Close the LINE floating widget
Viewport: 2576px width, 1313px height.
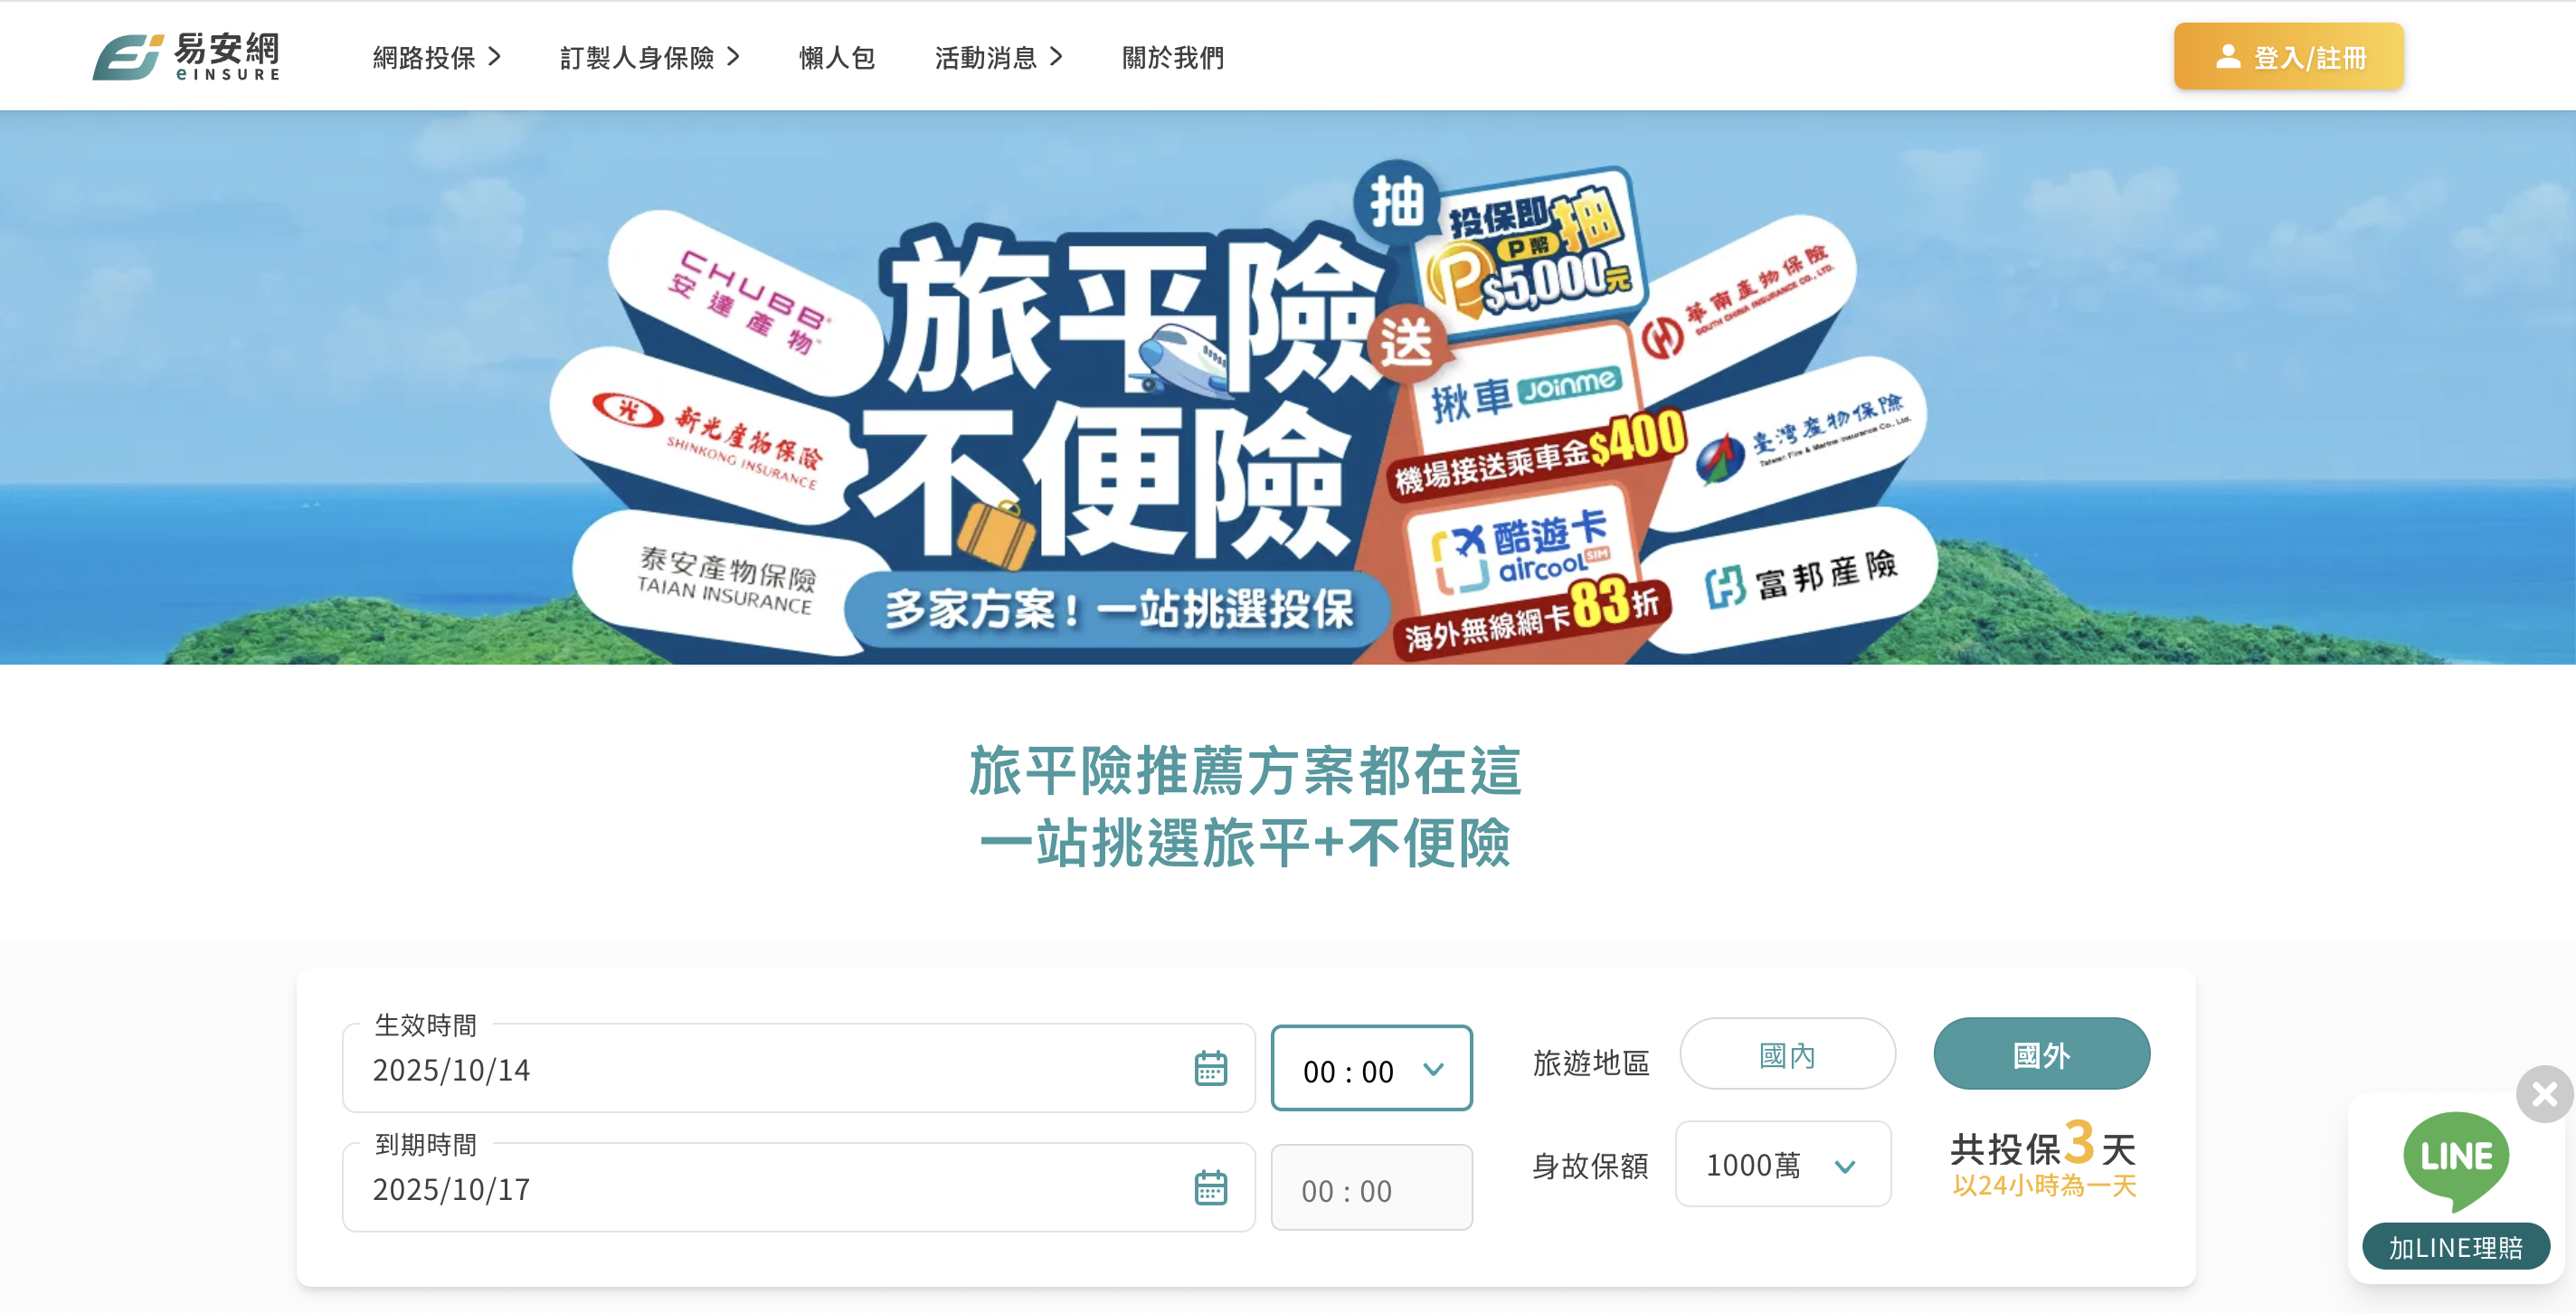tap(2544, 1094)
